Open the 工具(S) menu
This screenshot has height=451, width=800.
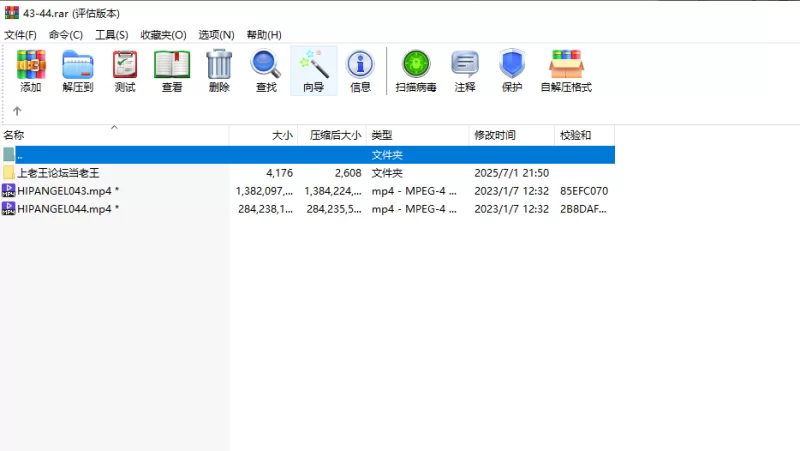(x=112, y=35)
